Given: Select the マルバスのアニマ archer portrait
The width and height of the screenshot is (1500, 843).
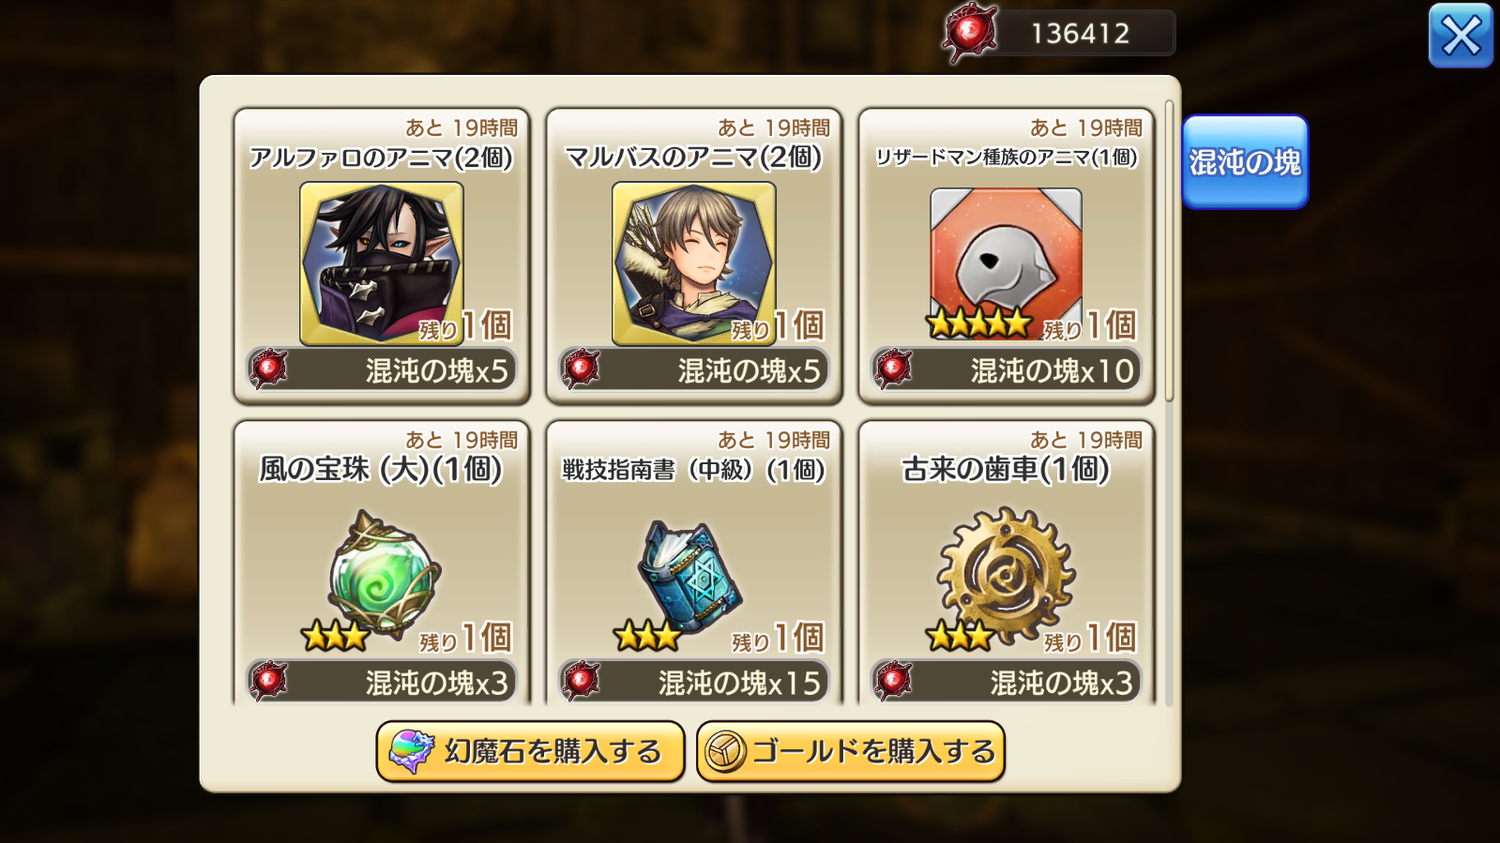Looking at the screenshot, I should click(x=694, y=263).
